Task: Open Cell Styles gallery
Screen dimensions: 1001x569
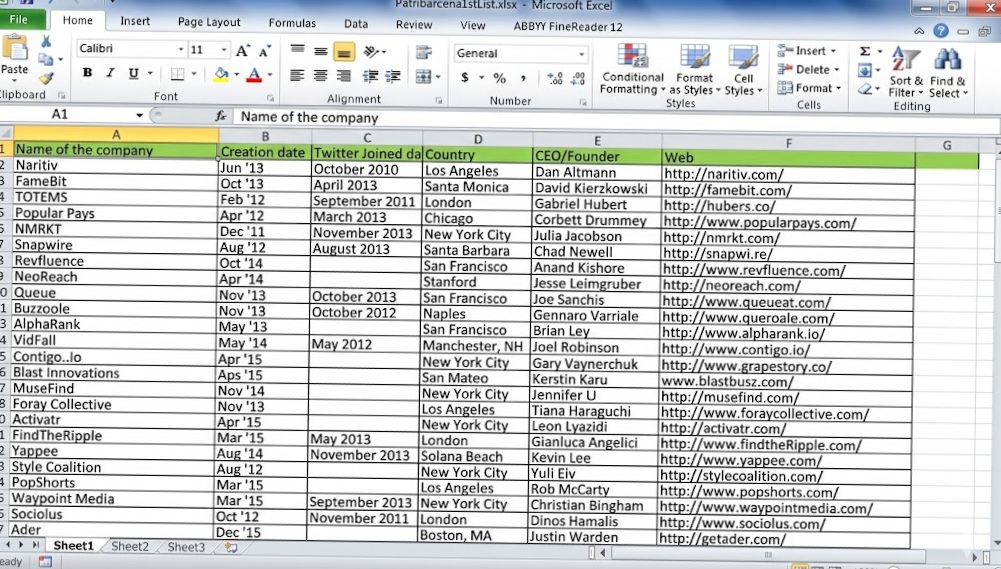Action: tap(743, 70)
